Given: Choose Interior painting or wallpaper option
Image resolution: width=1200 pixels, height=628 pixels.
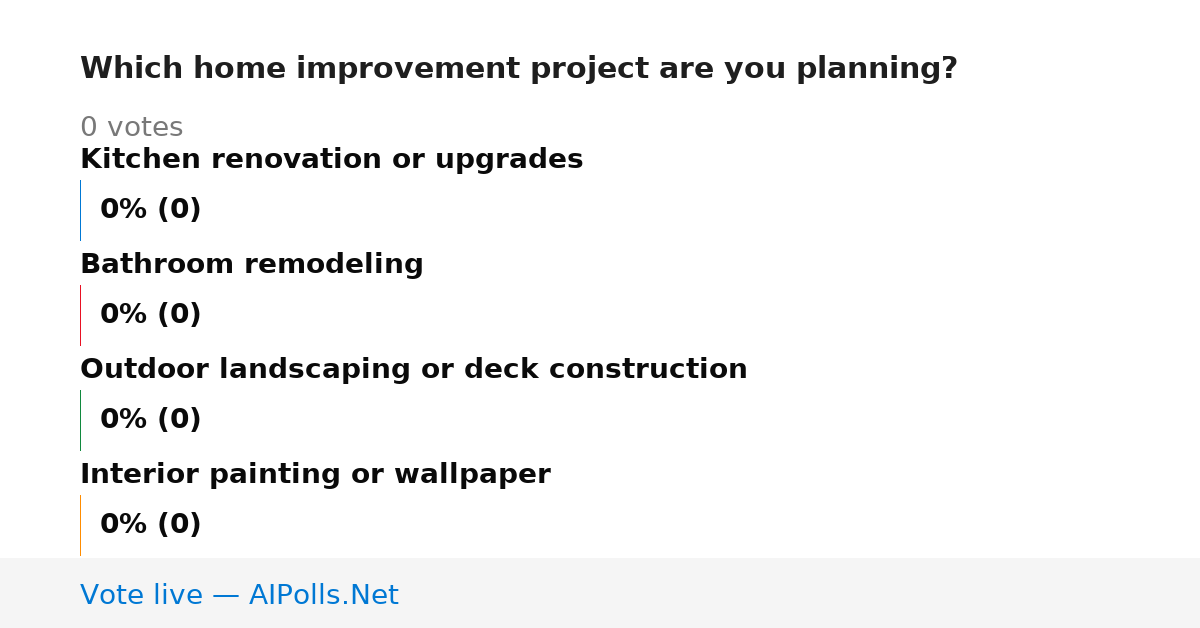Looking at the screenshot, I should pyautogui.click(x=315, y=475).
